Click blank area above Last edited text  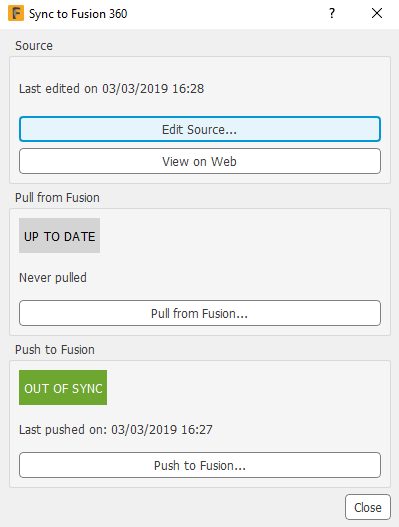pyautogui.click(x=200, y=69)
